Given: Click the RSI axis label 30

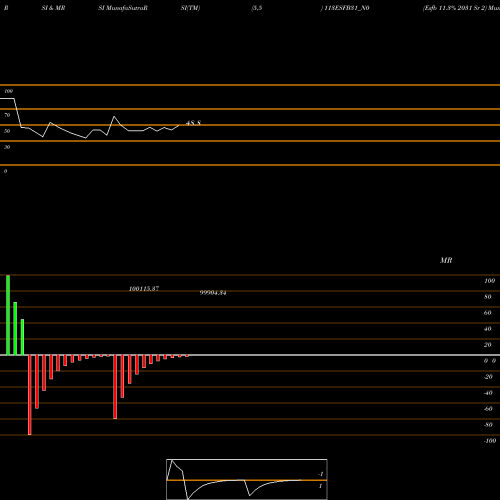Looking at the screenshot, I should click(x=7, y=147).
